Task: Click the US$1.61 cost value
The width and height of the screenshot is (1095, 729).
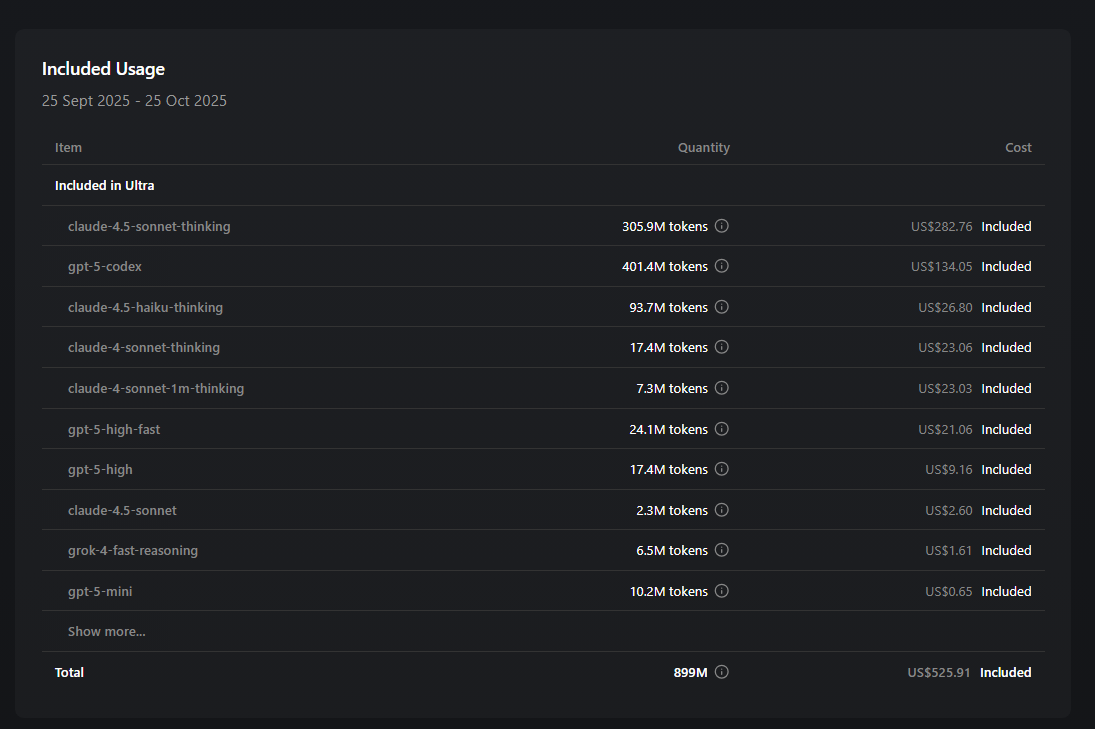Action: tap(948, 551)
